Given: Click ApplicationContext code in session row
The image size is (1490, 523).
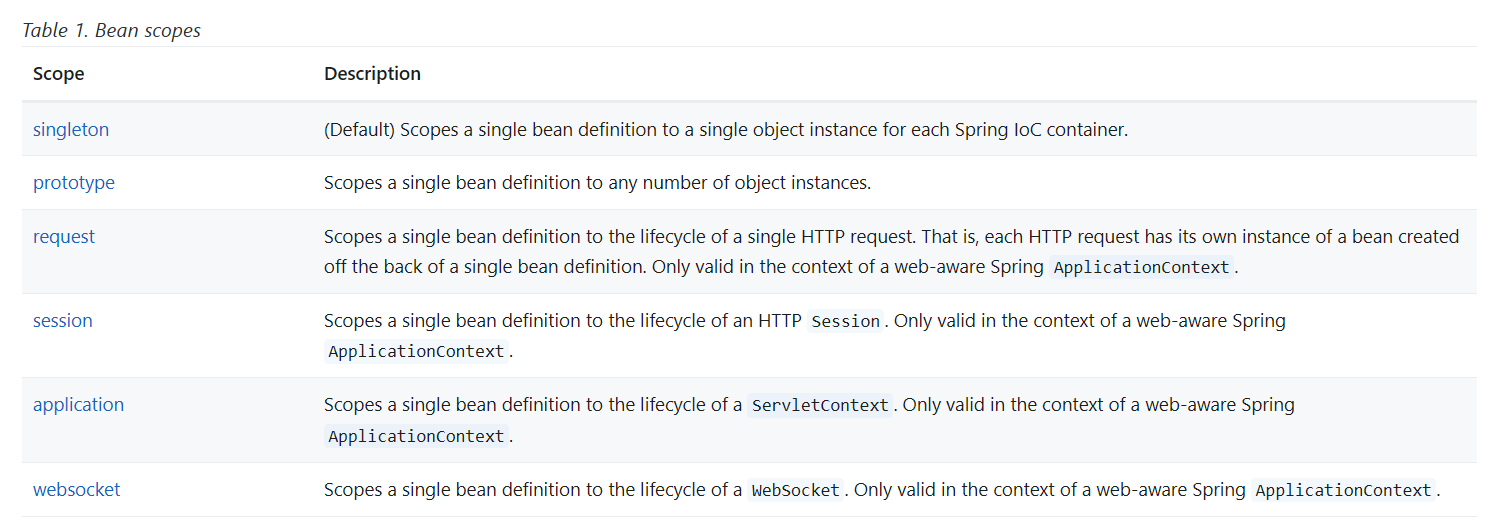Looking at the screenshot, I should click(x=417, y=352).
